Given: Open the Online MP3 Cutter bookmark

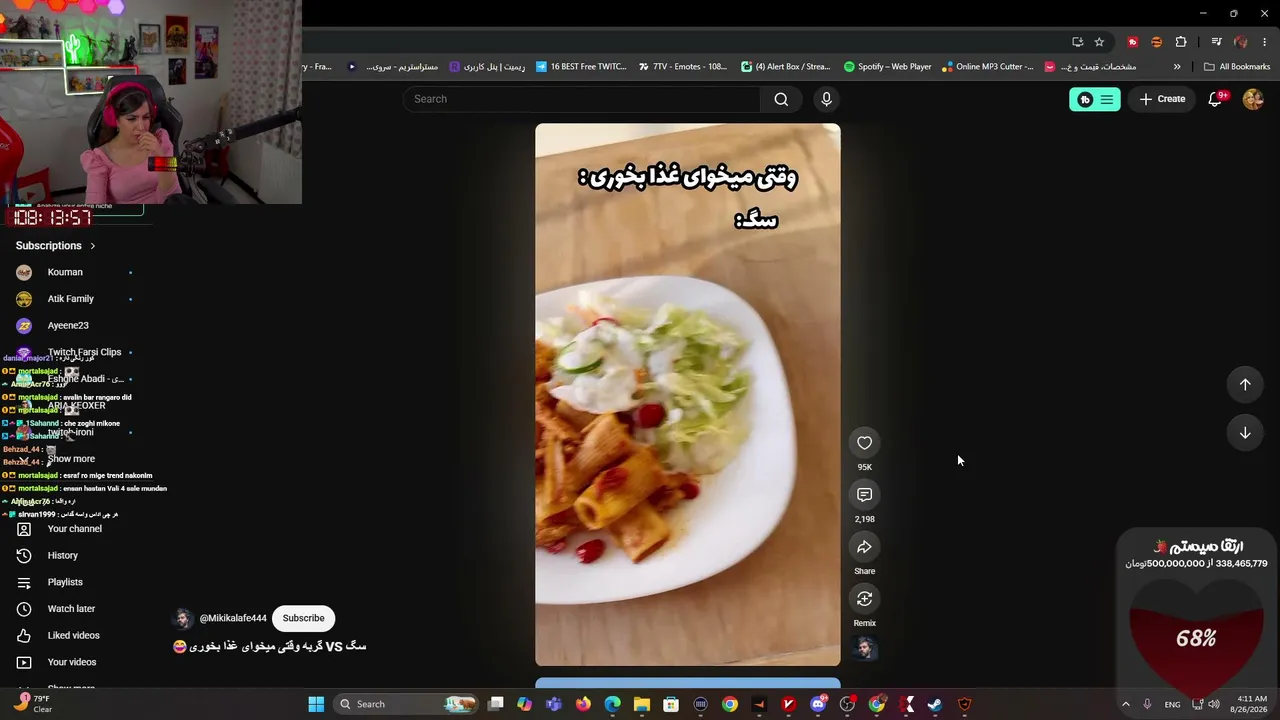Looking at the screenshot, I should pyautogui.click(x=988, y=67).
